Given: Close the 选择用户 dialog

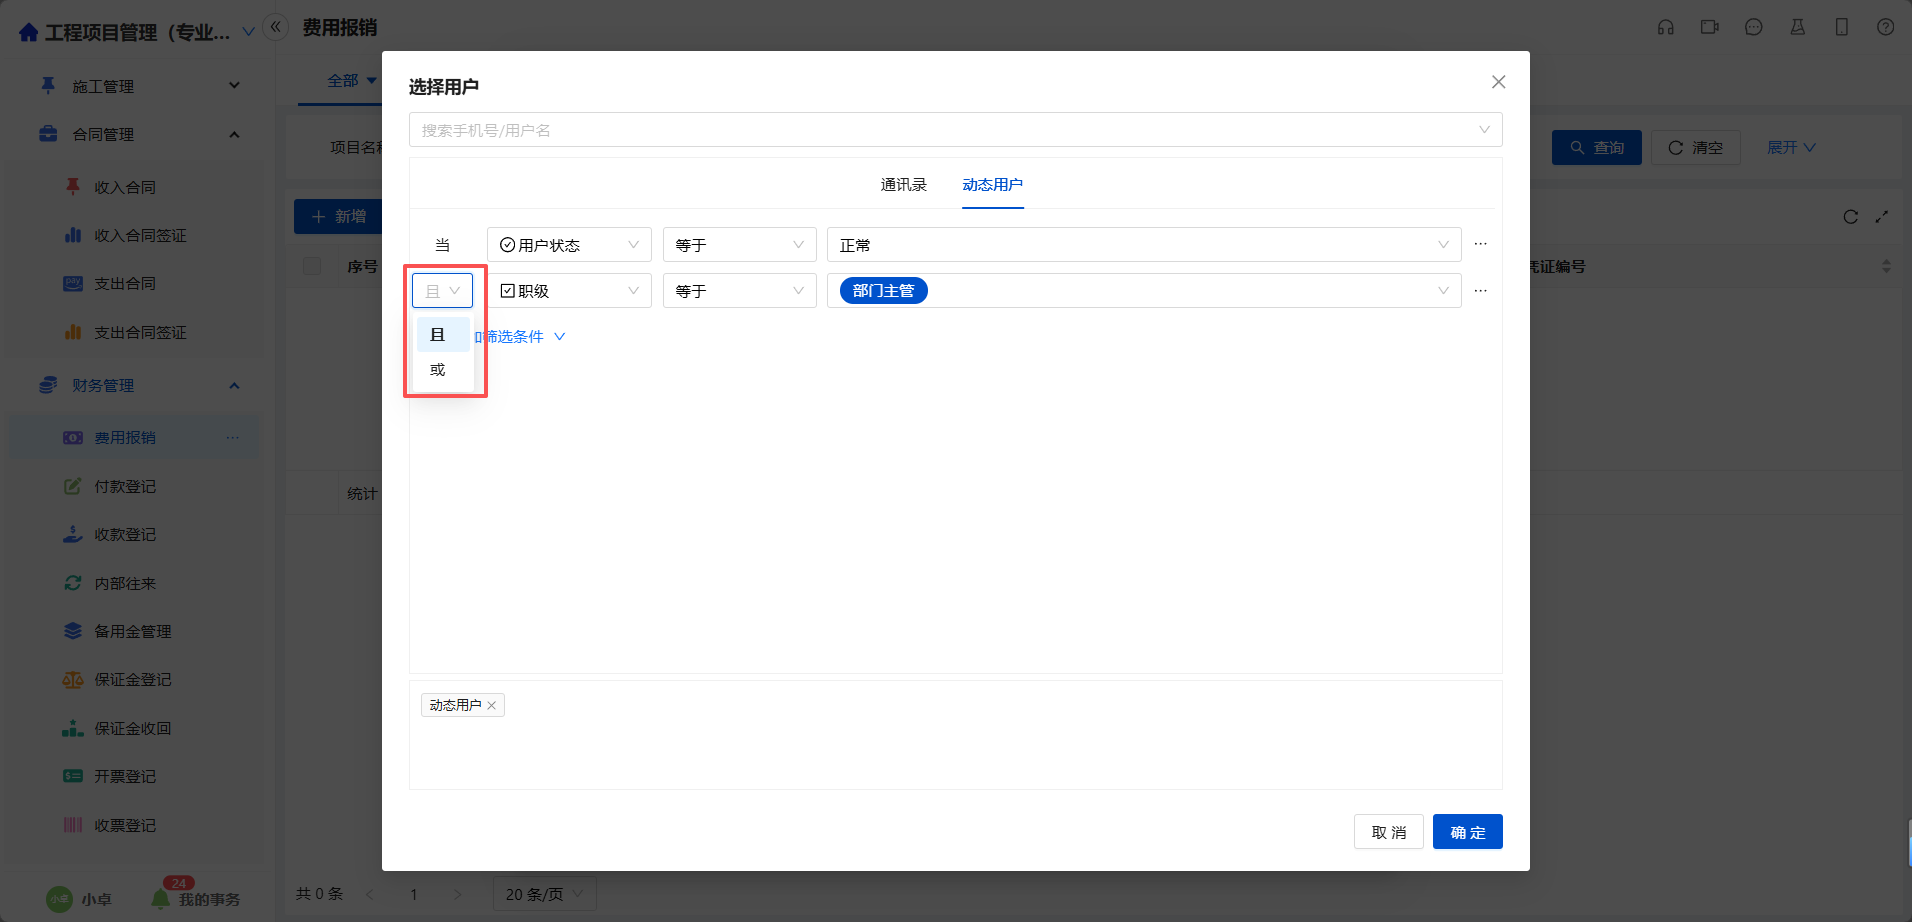Looking at the screenshot, I should 1498,82.
